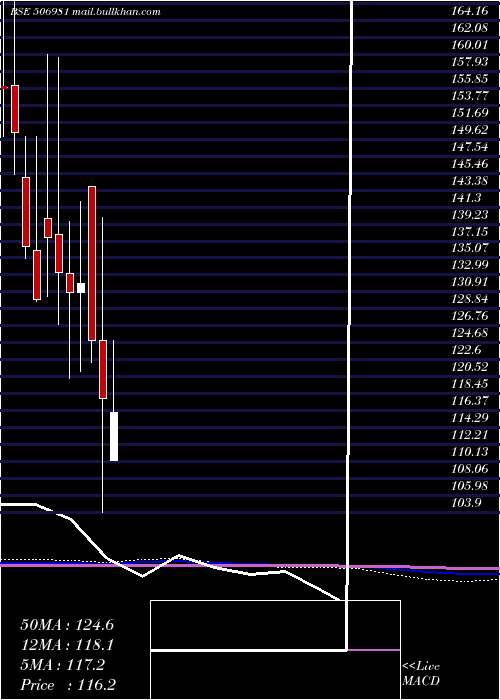Select the 149.62 price axis label

pos(469,129)
